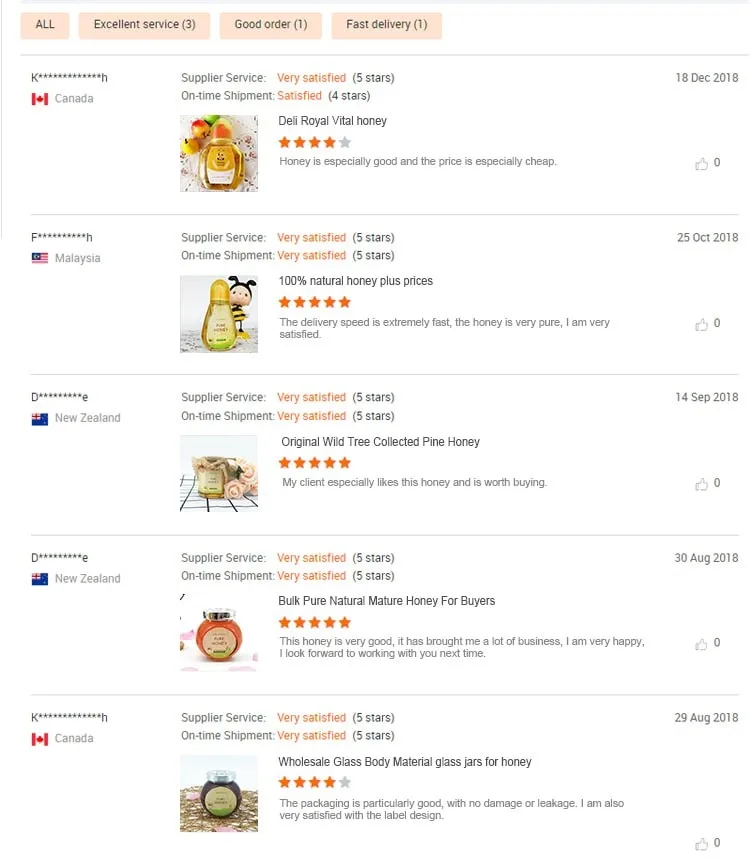Like the Deli Royal Vital honey review

point(702,164)
